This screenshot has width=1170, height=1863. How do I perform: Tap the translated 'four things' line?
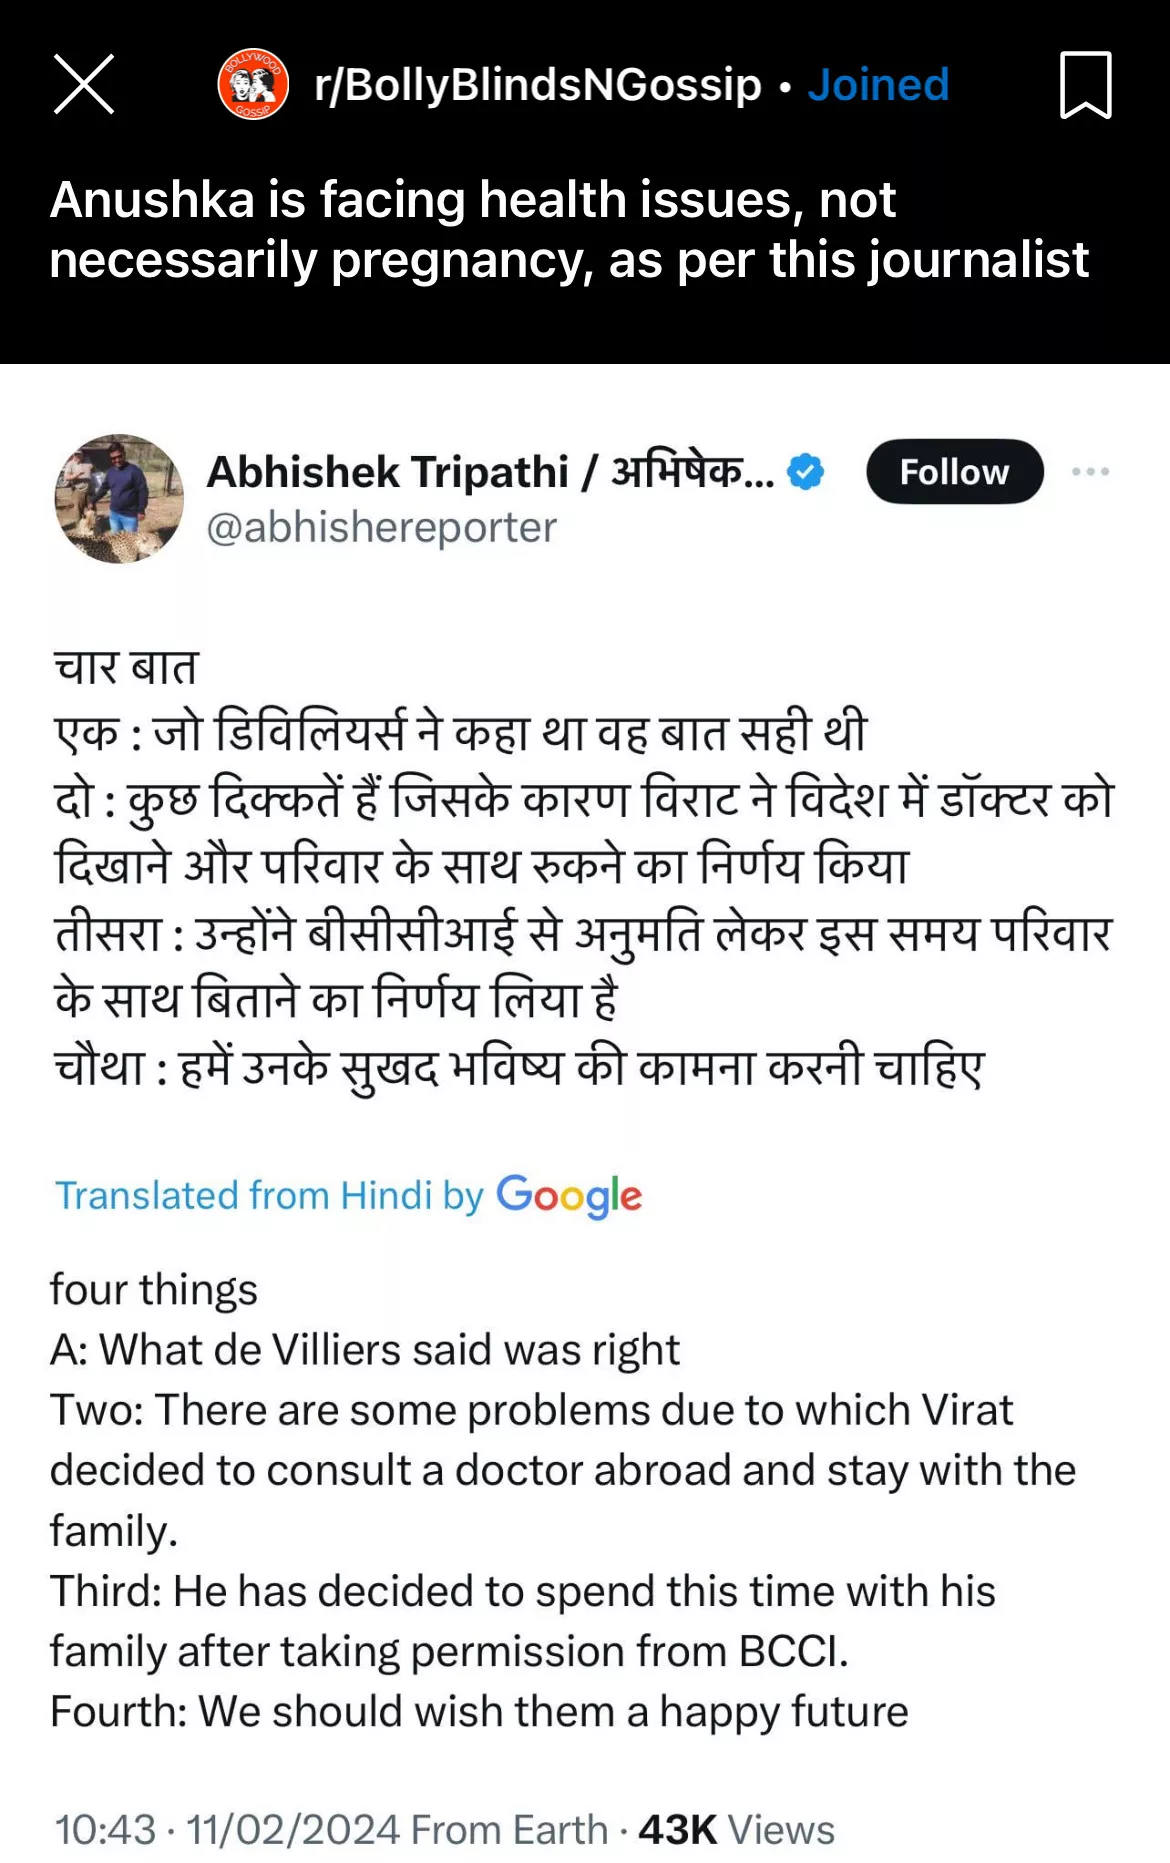click(154, 1290)
